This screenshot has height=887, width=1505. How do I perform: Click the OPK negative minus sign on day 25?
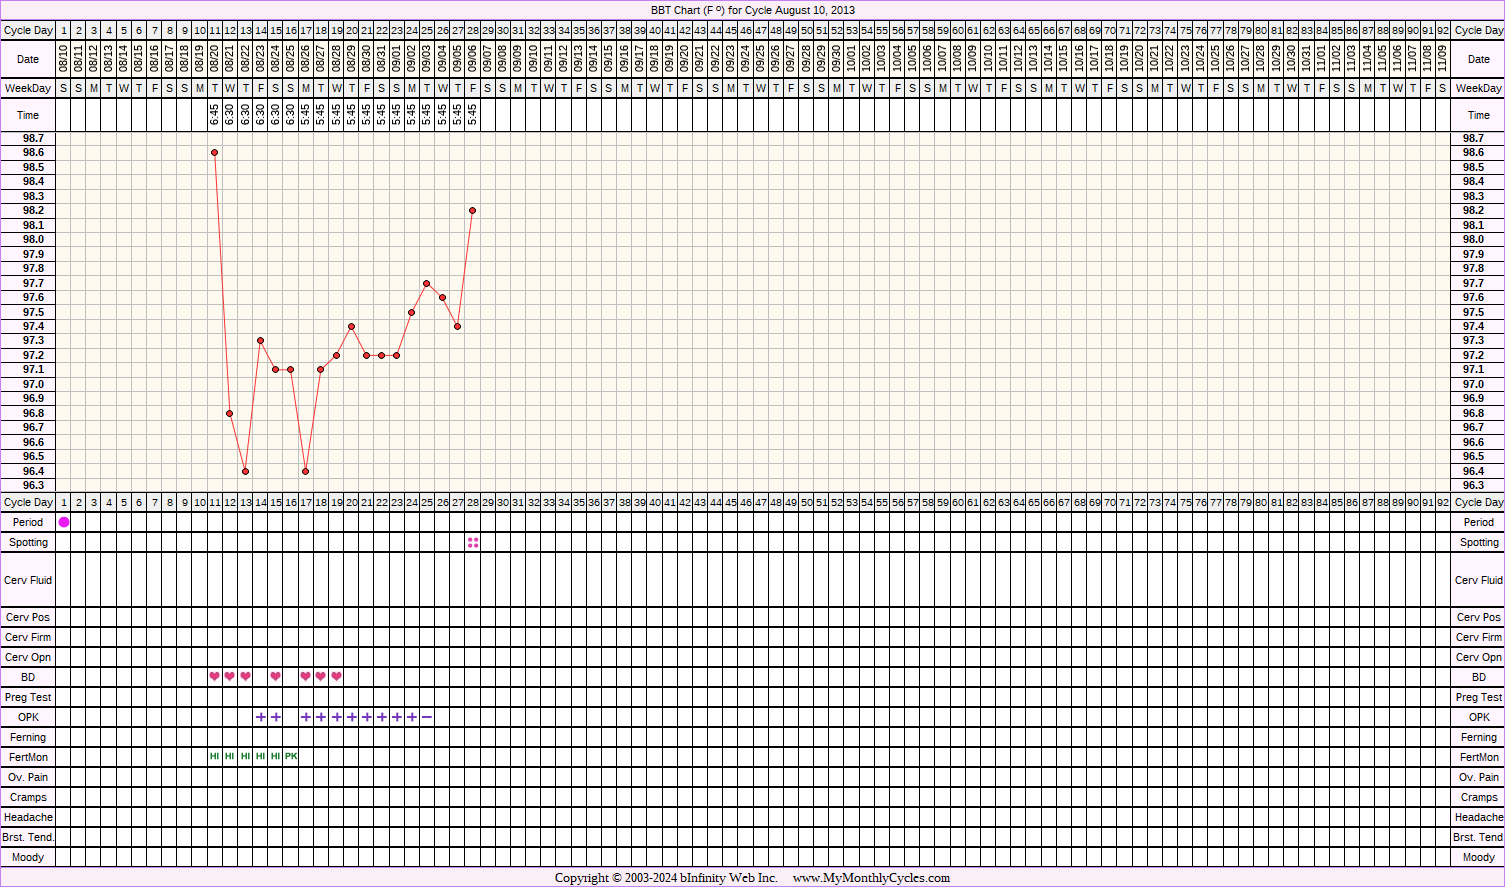[x=427, y=717]
